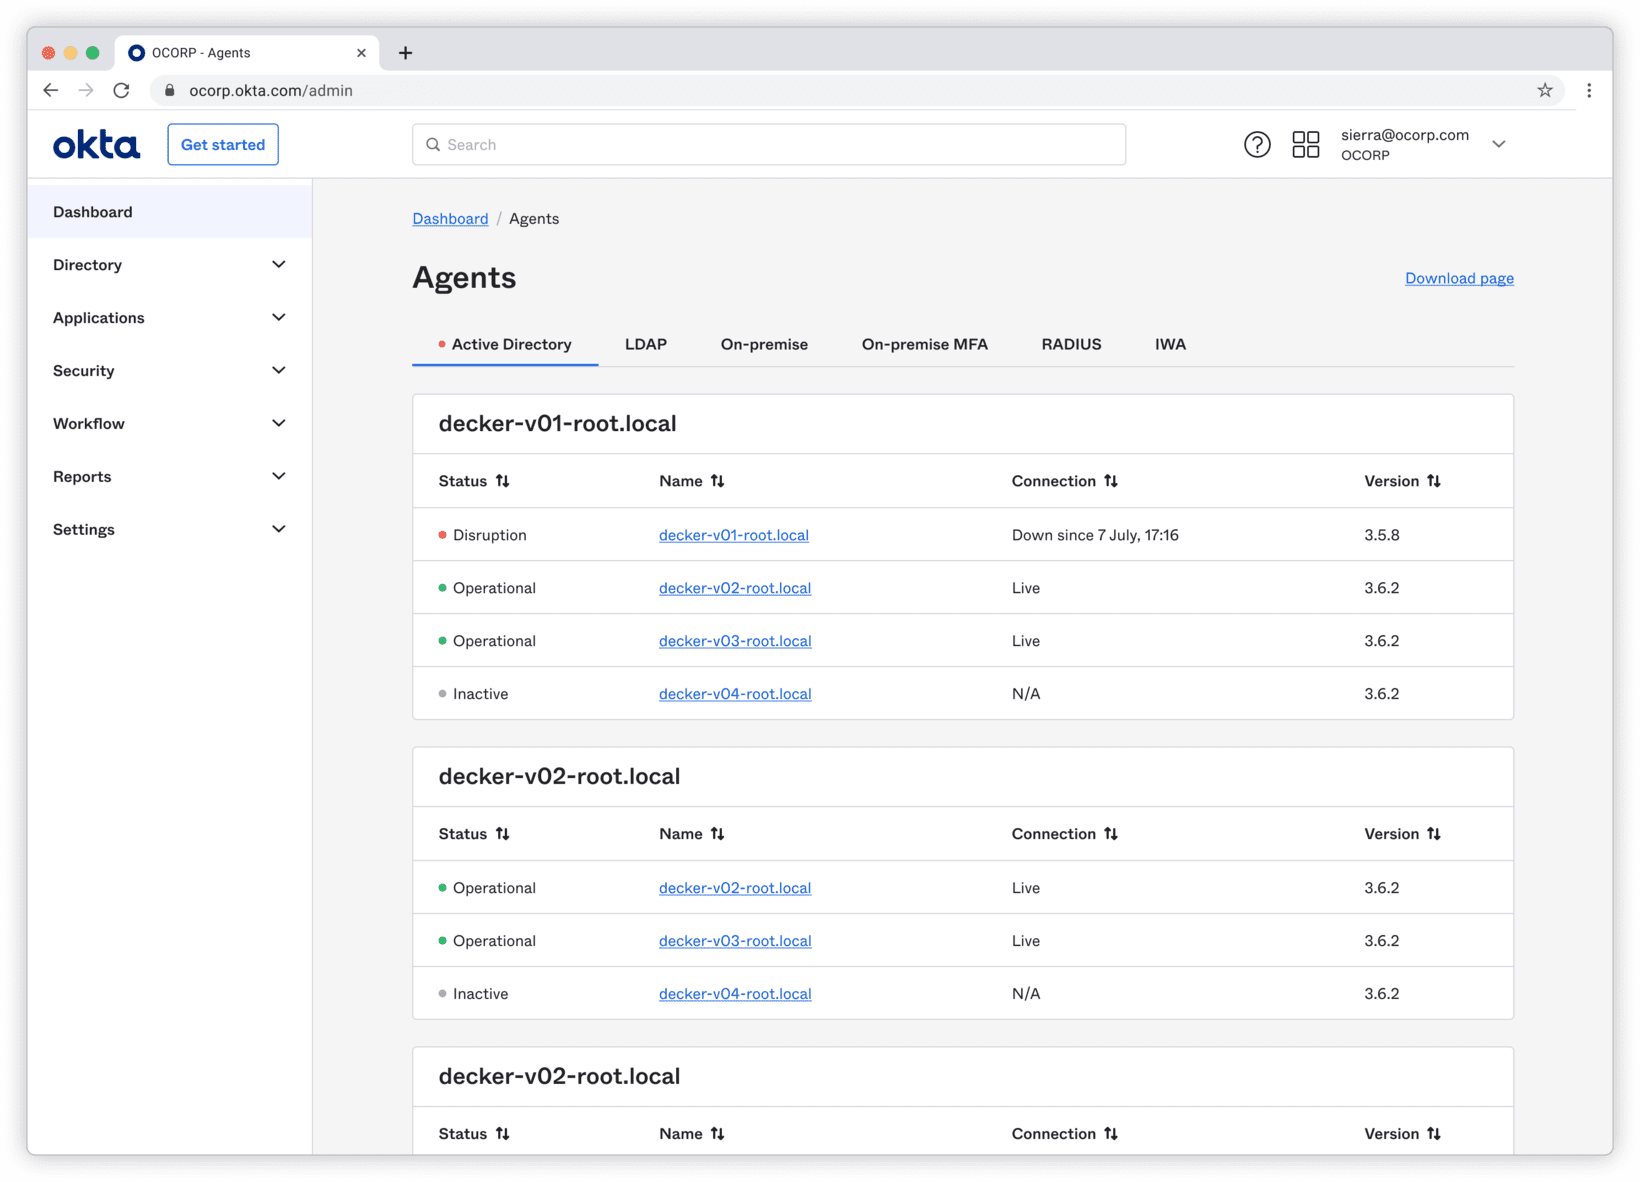The width and height of the screenshot is (1640, 1182).
Task: Open decker-v03-root.local link in first table
Action: 735,641
